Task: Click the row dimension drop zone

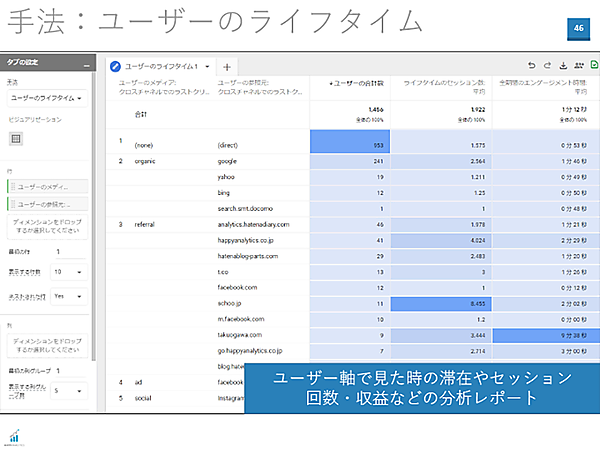Action: point(47,227)
